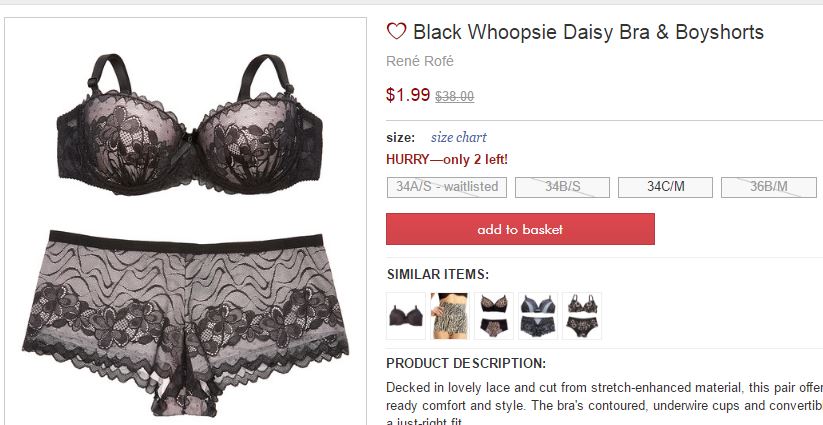The height and width of the screenshot is (425, 823).
Task: Click the crossed-out $38.00 original price
Action: (455, 97)
